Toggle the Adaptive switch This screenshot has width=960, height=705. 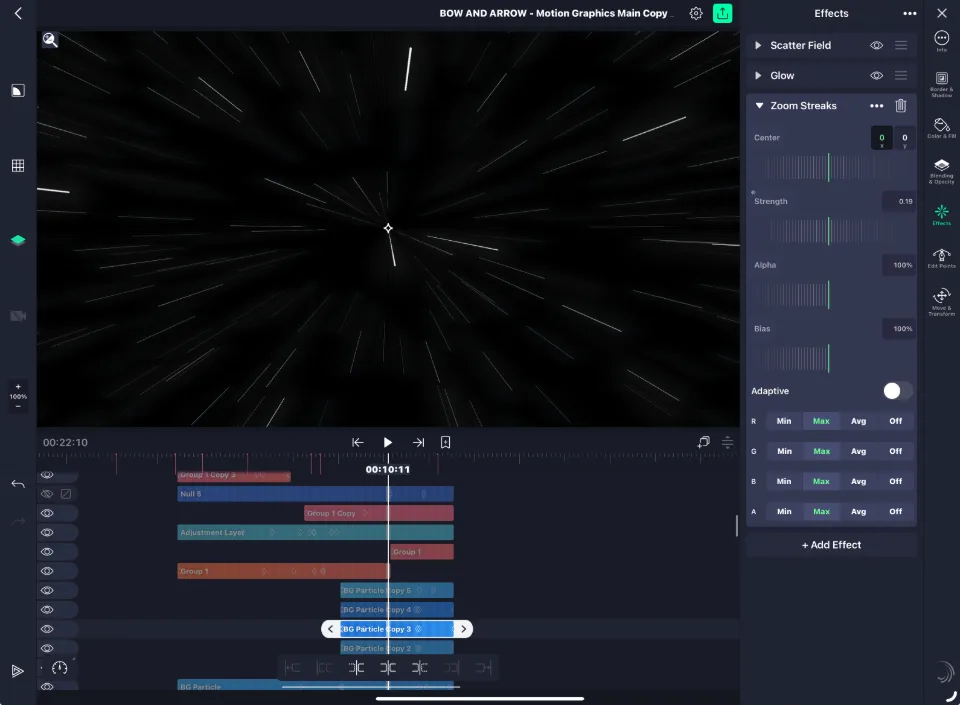898,391
